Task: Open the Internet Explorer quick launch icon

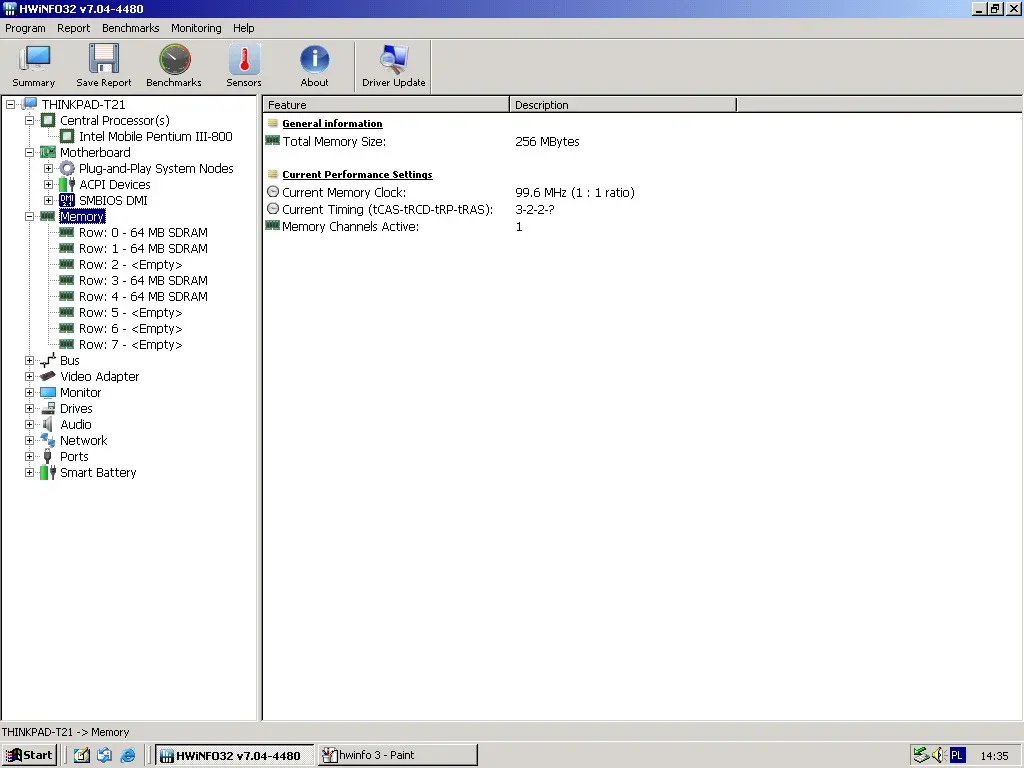Action: [x=128, y=755]
